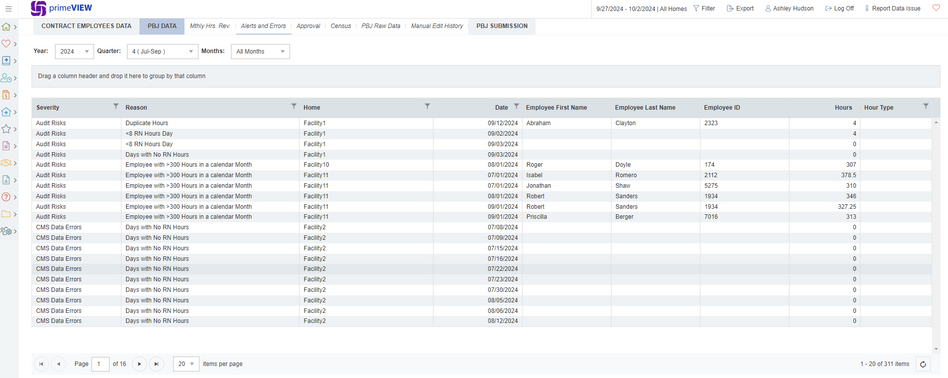Click the blue medical plus sidebar icon
Image resolution: width=948 pixels, height=378 pixels.
coord(6,61)
